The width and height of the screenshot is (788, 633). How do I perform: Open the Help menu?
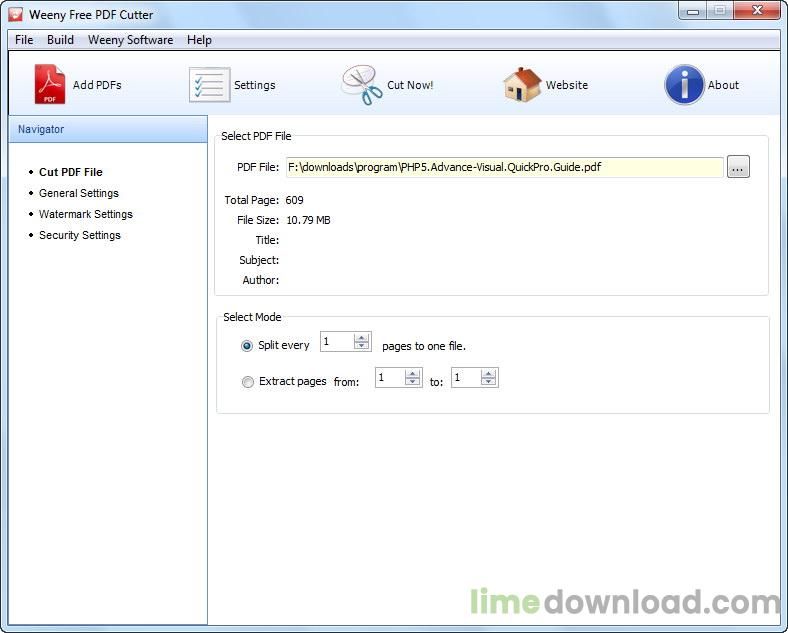[200, 40]
